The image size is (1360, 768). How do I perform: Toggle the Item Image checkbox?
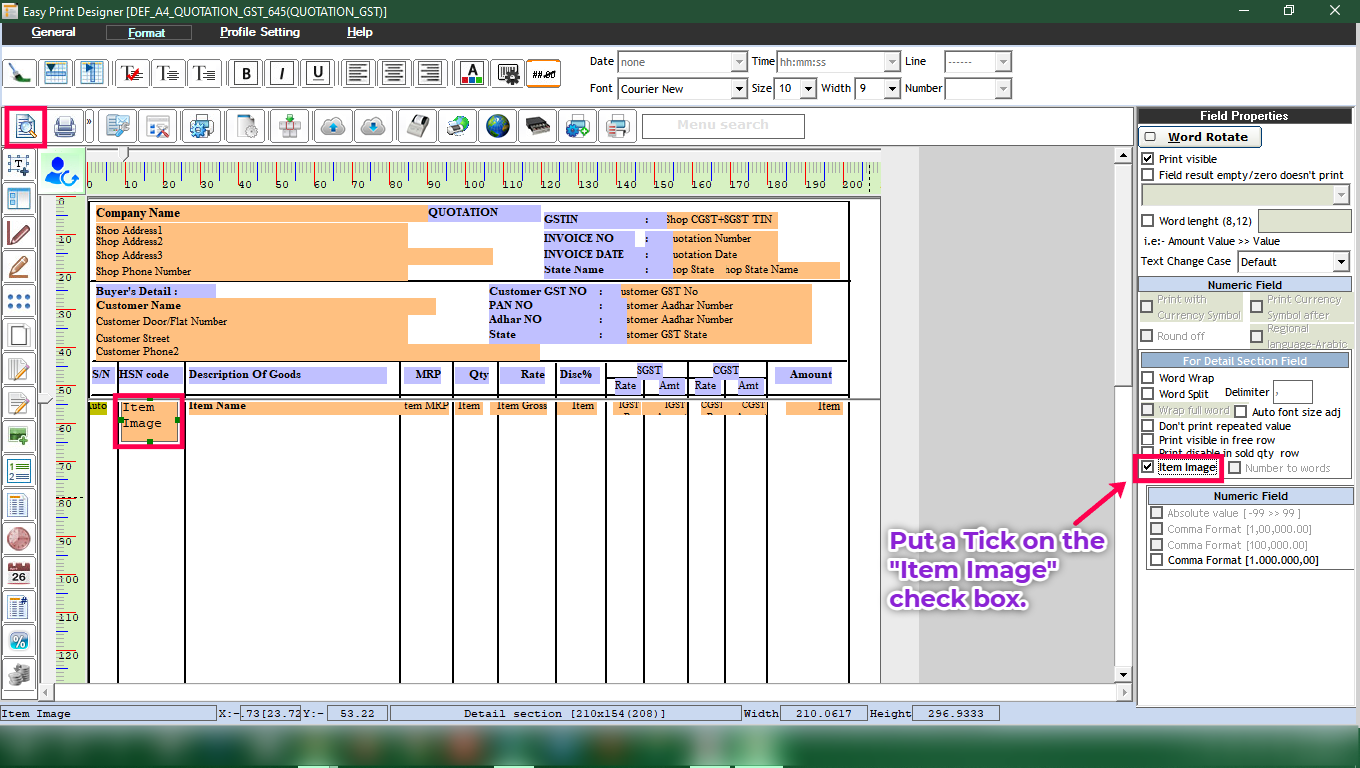1148,467
